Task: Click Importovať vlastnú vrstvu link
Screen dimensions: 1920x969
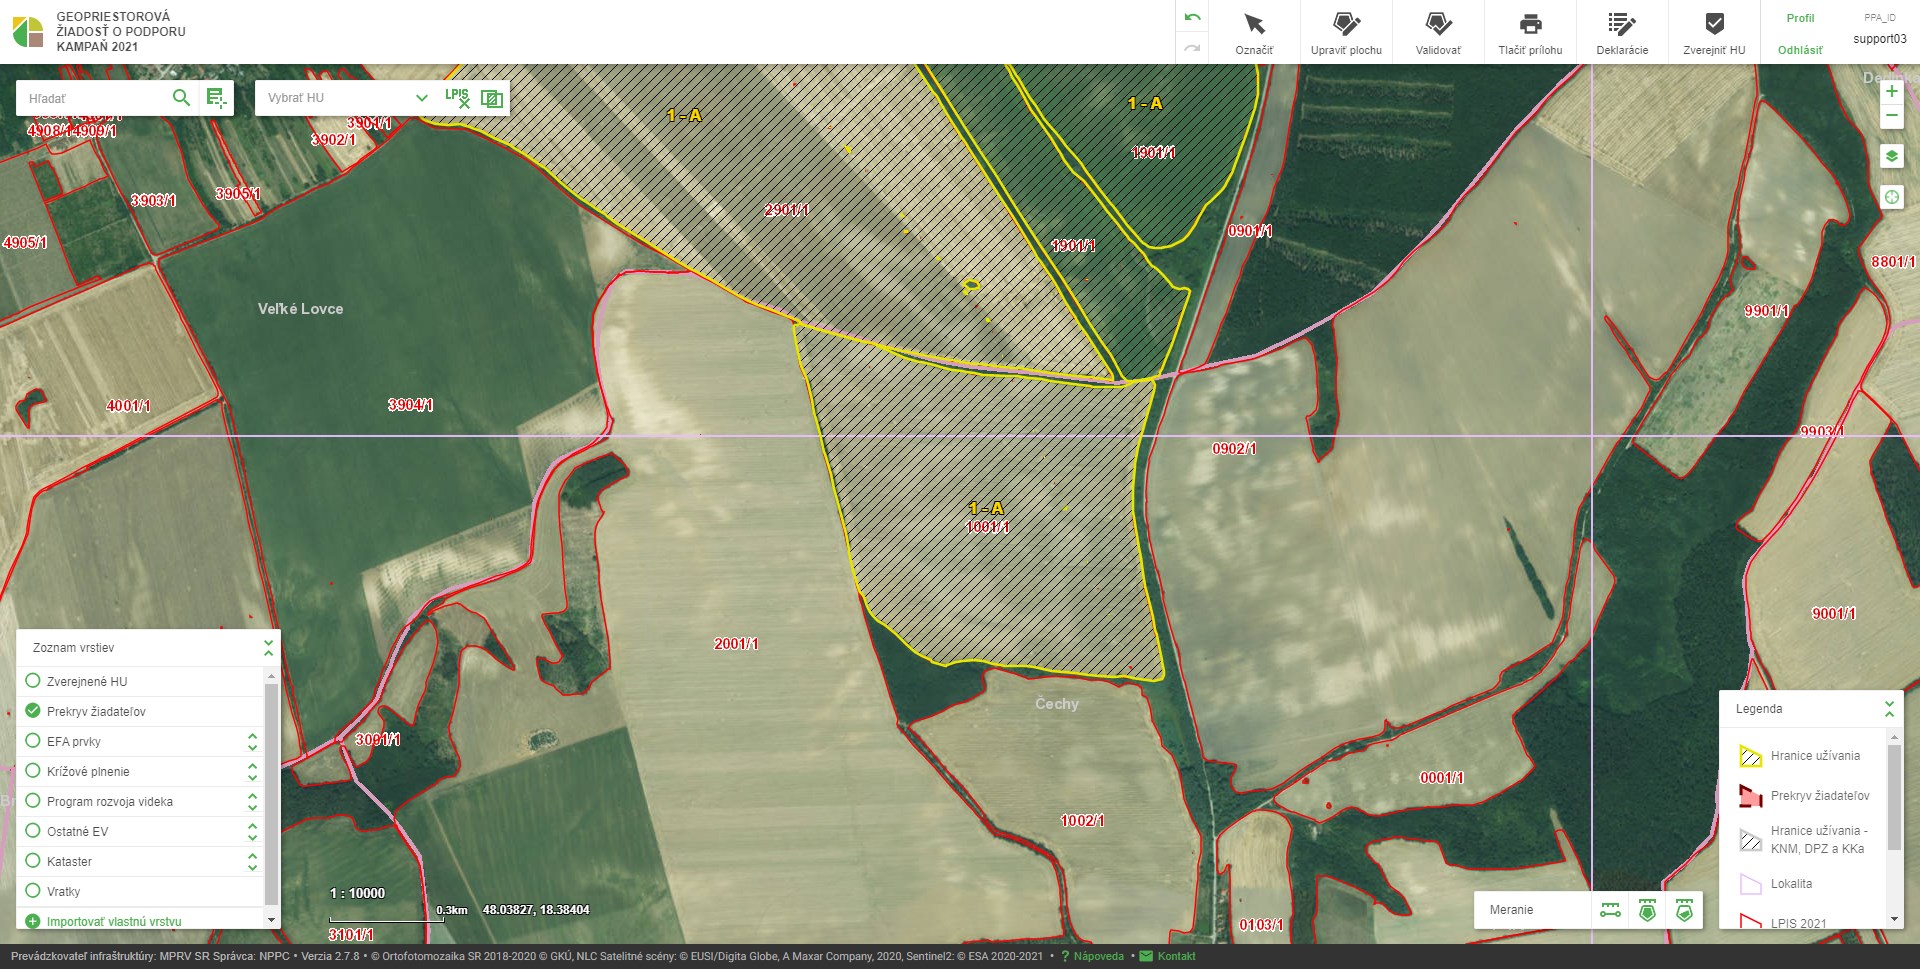Action: [114, 922]
